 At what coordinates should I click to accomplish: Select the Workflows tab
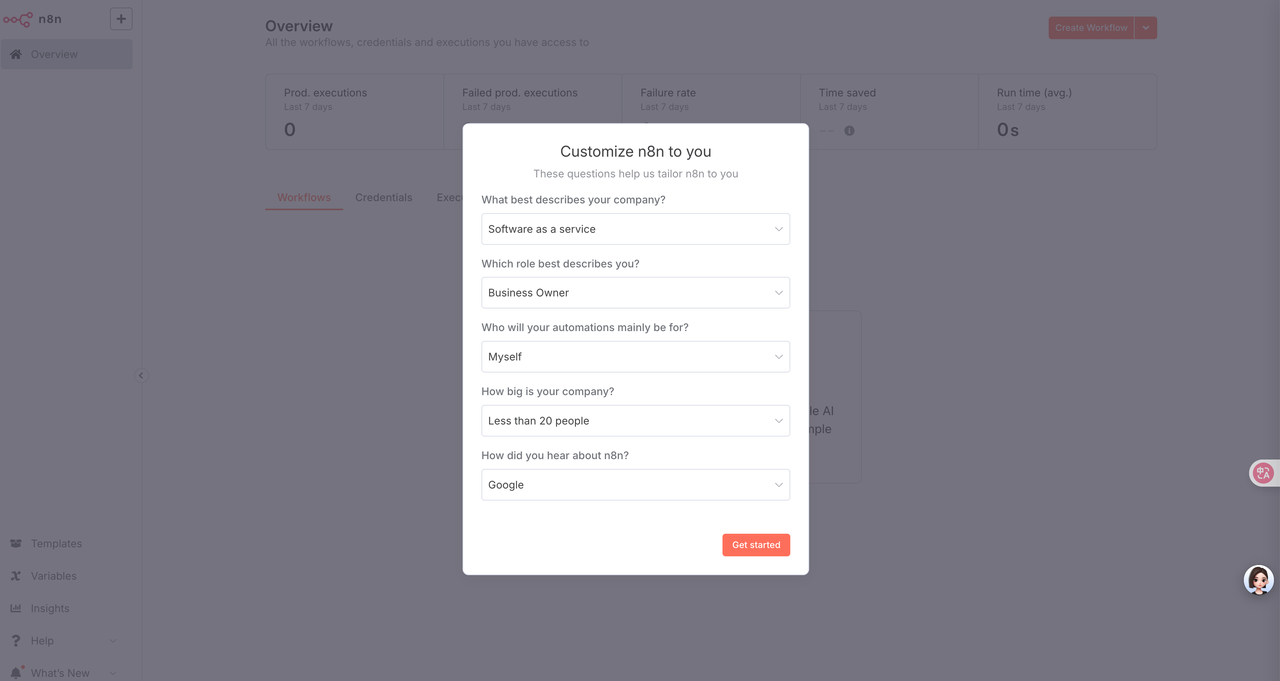coord(304,198)
